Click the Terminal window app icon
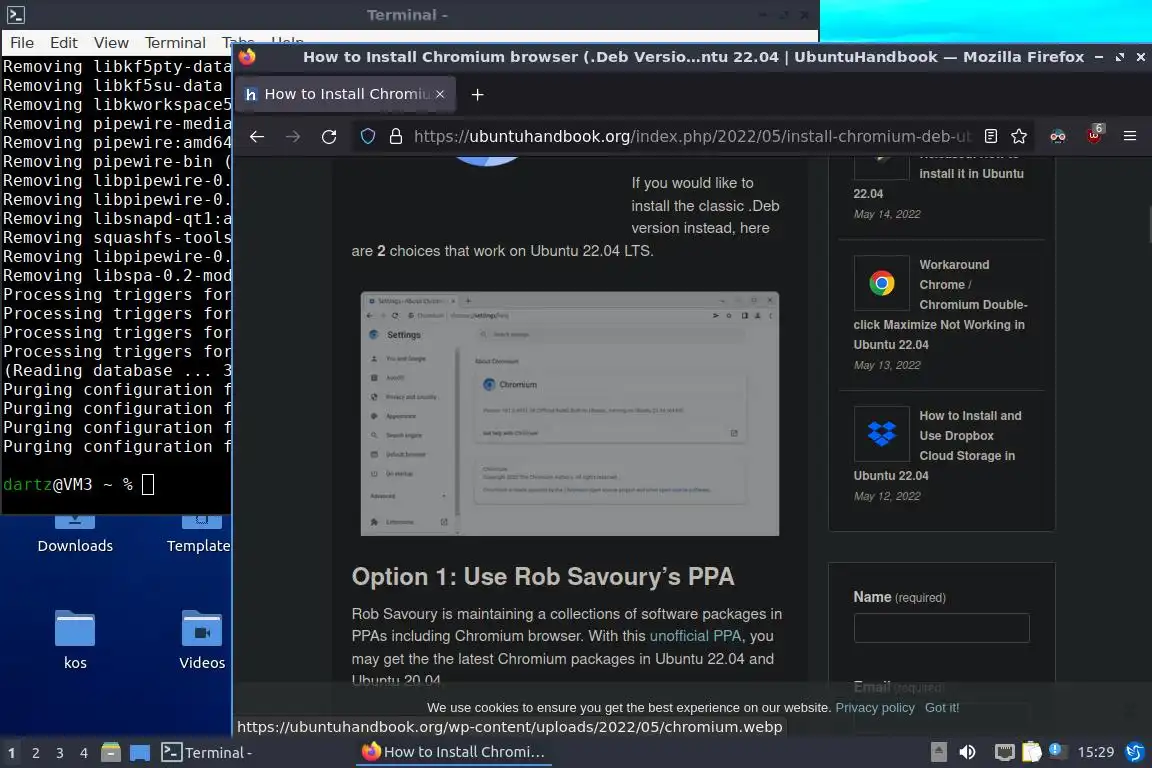 16,15
